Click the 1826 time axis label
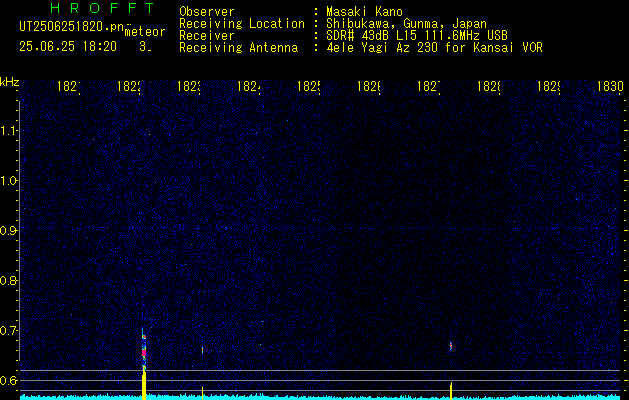 point(369,86)
